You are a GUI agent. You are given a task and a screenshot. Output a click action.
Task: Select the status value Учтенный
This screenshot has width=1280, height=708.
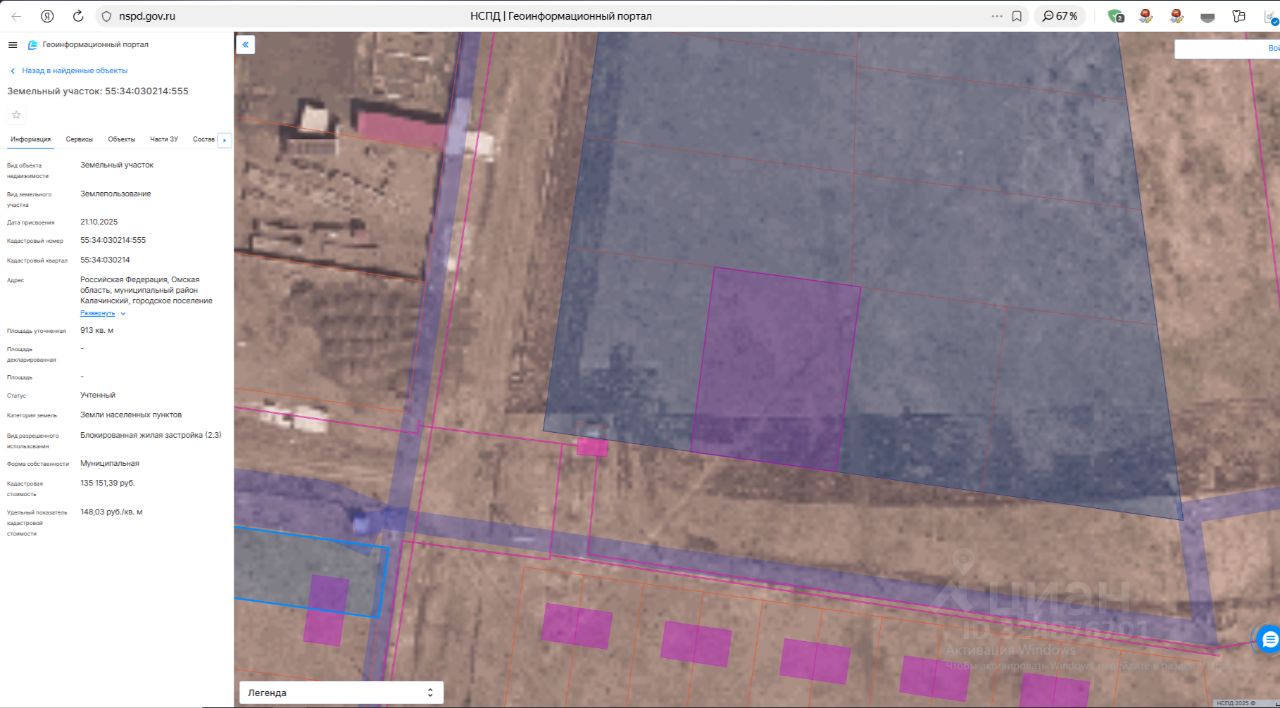[x=98, y=395]
